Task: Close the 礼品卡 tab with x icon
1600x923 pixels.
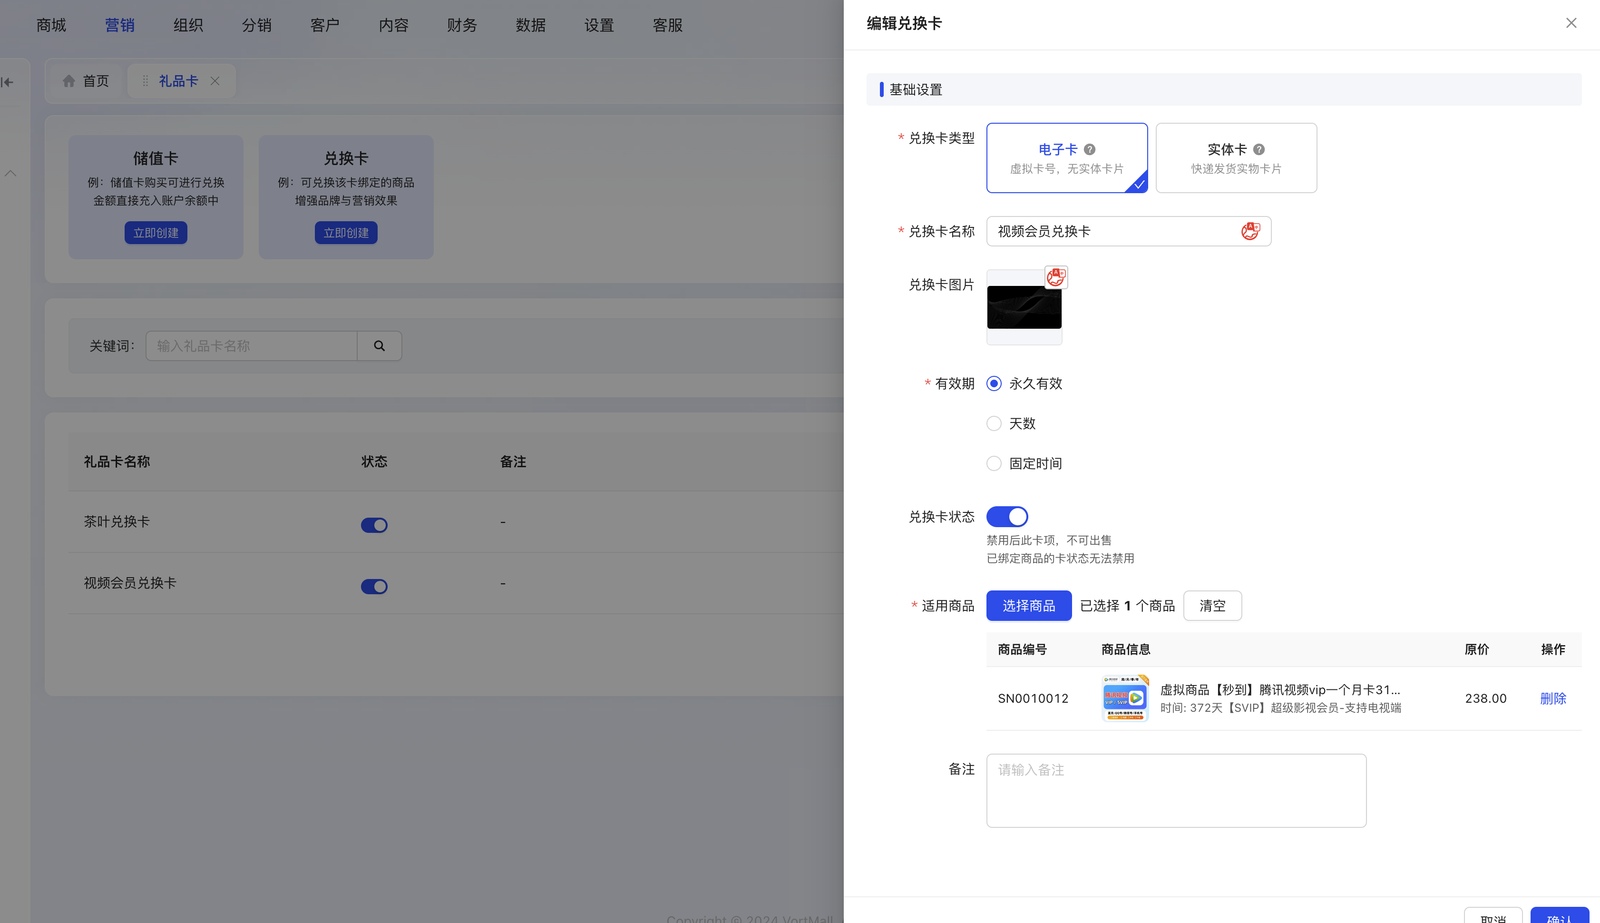Action: (x=215, y=81)
